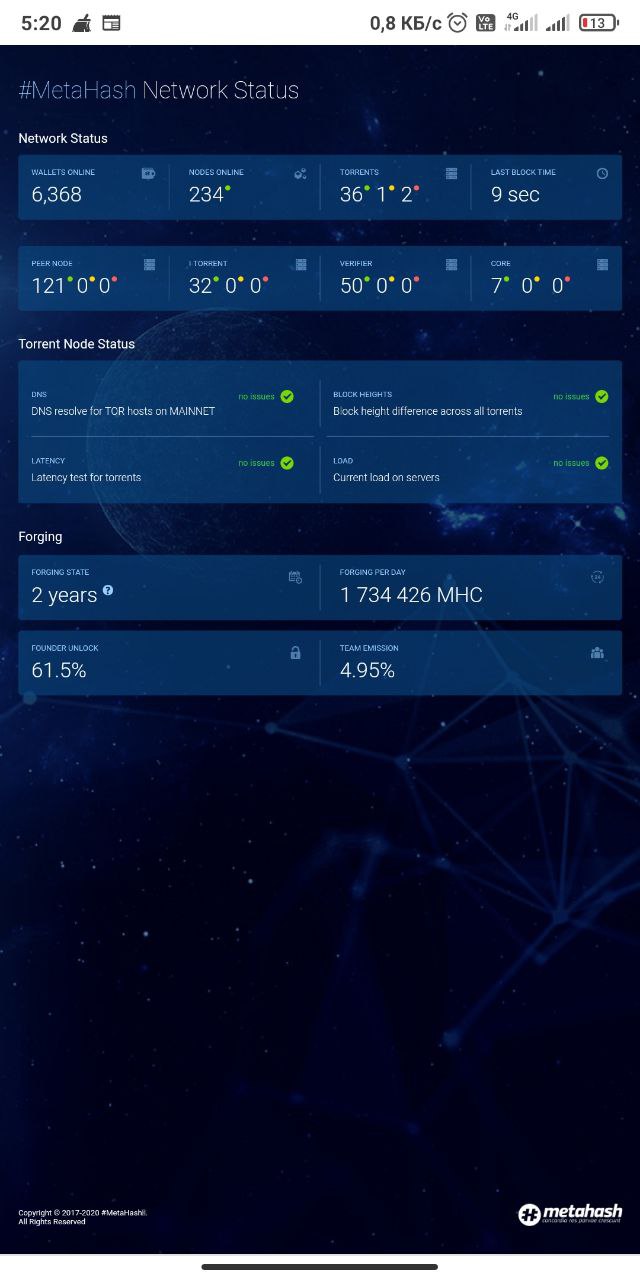The height and width of the screenshot is (1280, 640).
Task: Click 'Current load on servers' text
Action: (386, 477)
